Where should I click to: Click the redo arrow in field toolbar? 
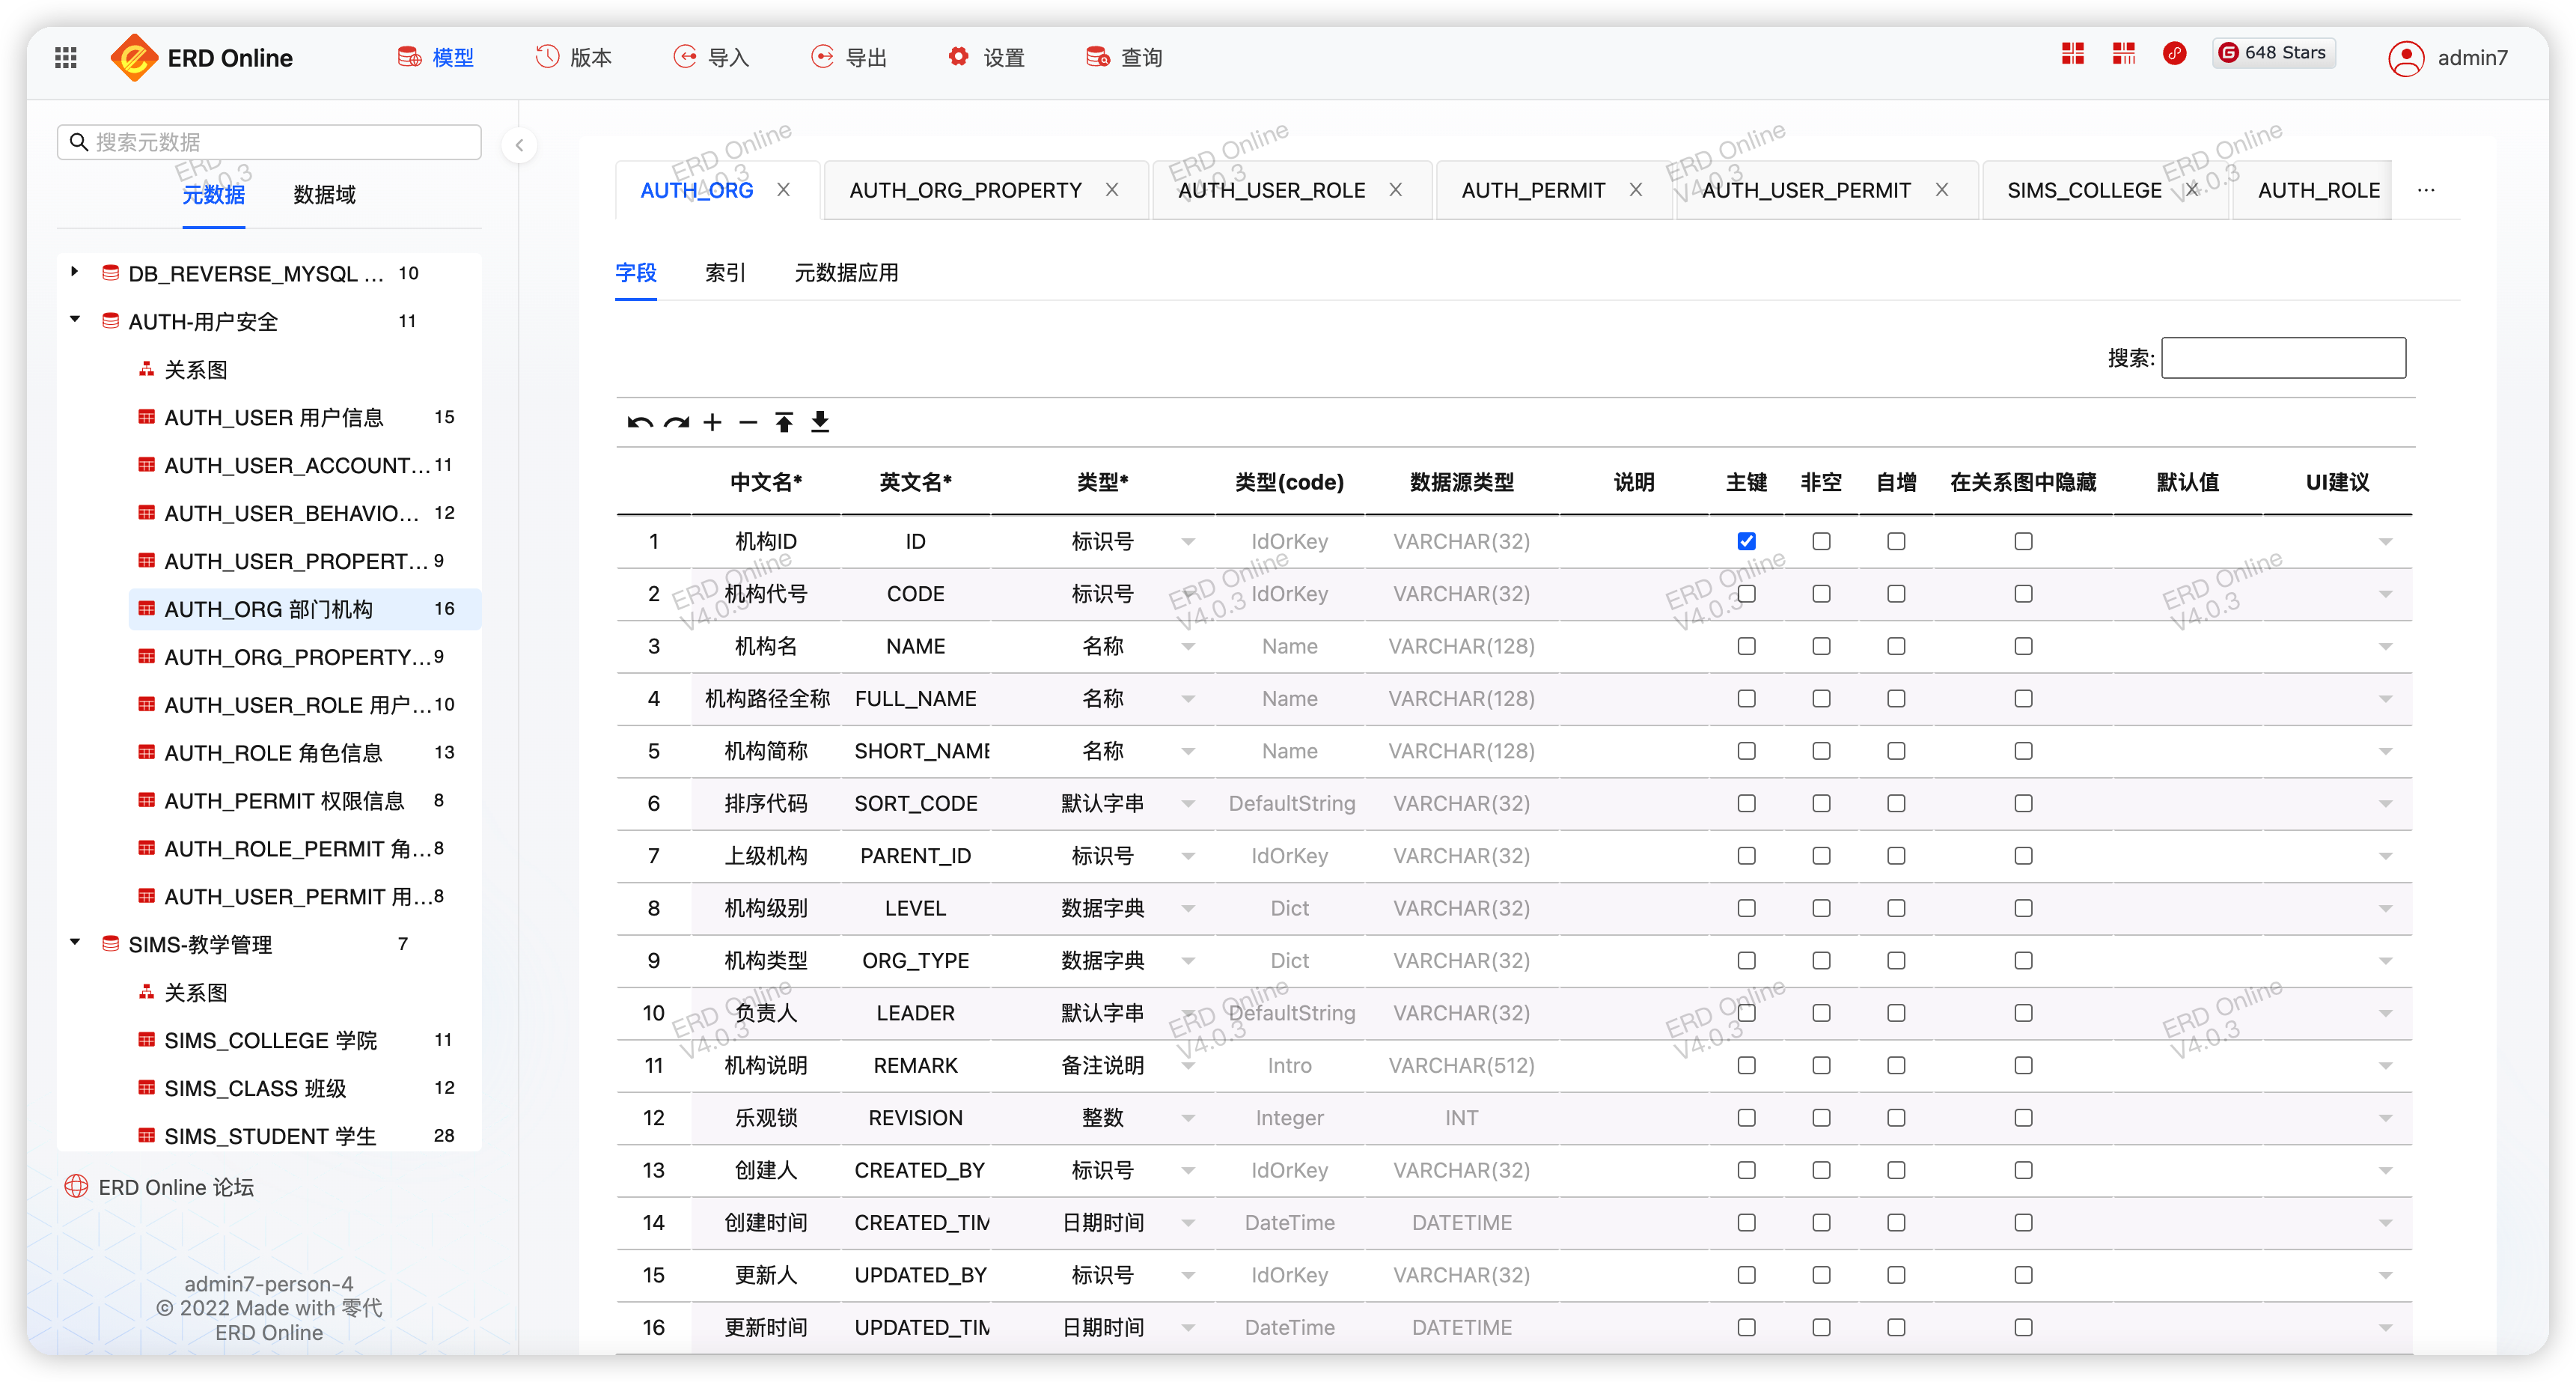click(x=677, y=422)
